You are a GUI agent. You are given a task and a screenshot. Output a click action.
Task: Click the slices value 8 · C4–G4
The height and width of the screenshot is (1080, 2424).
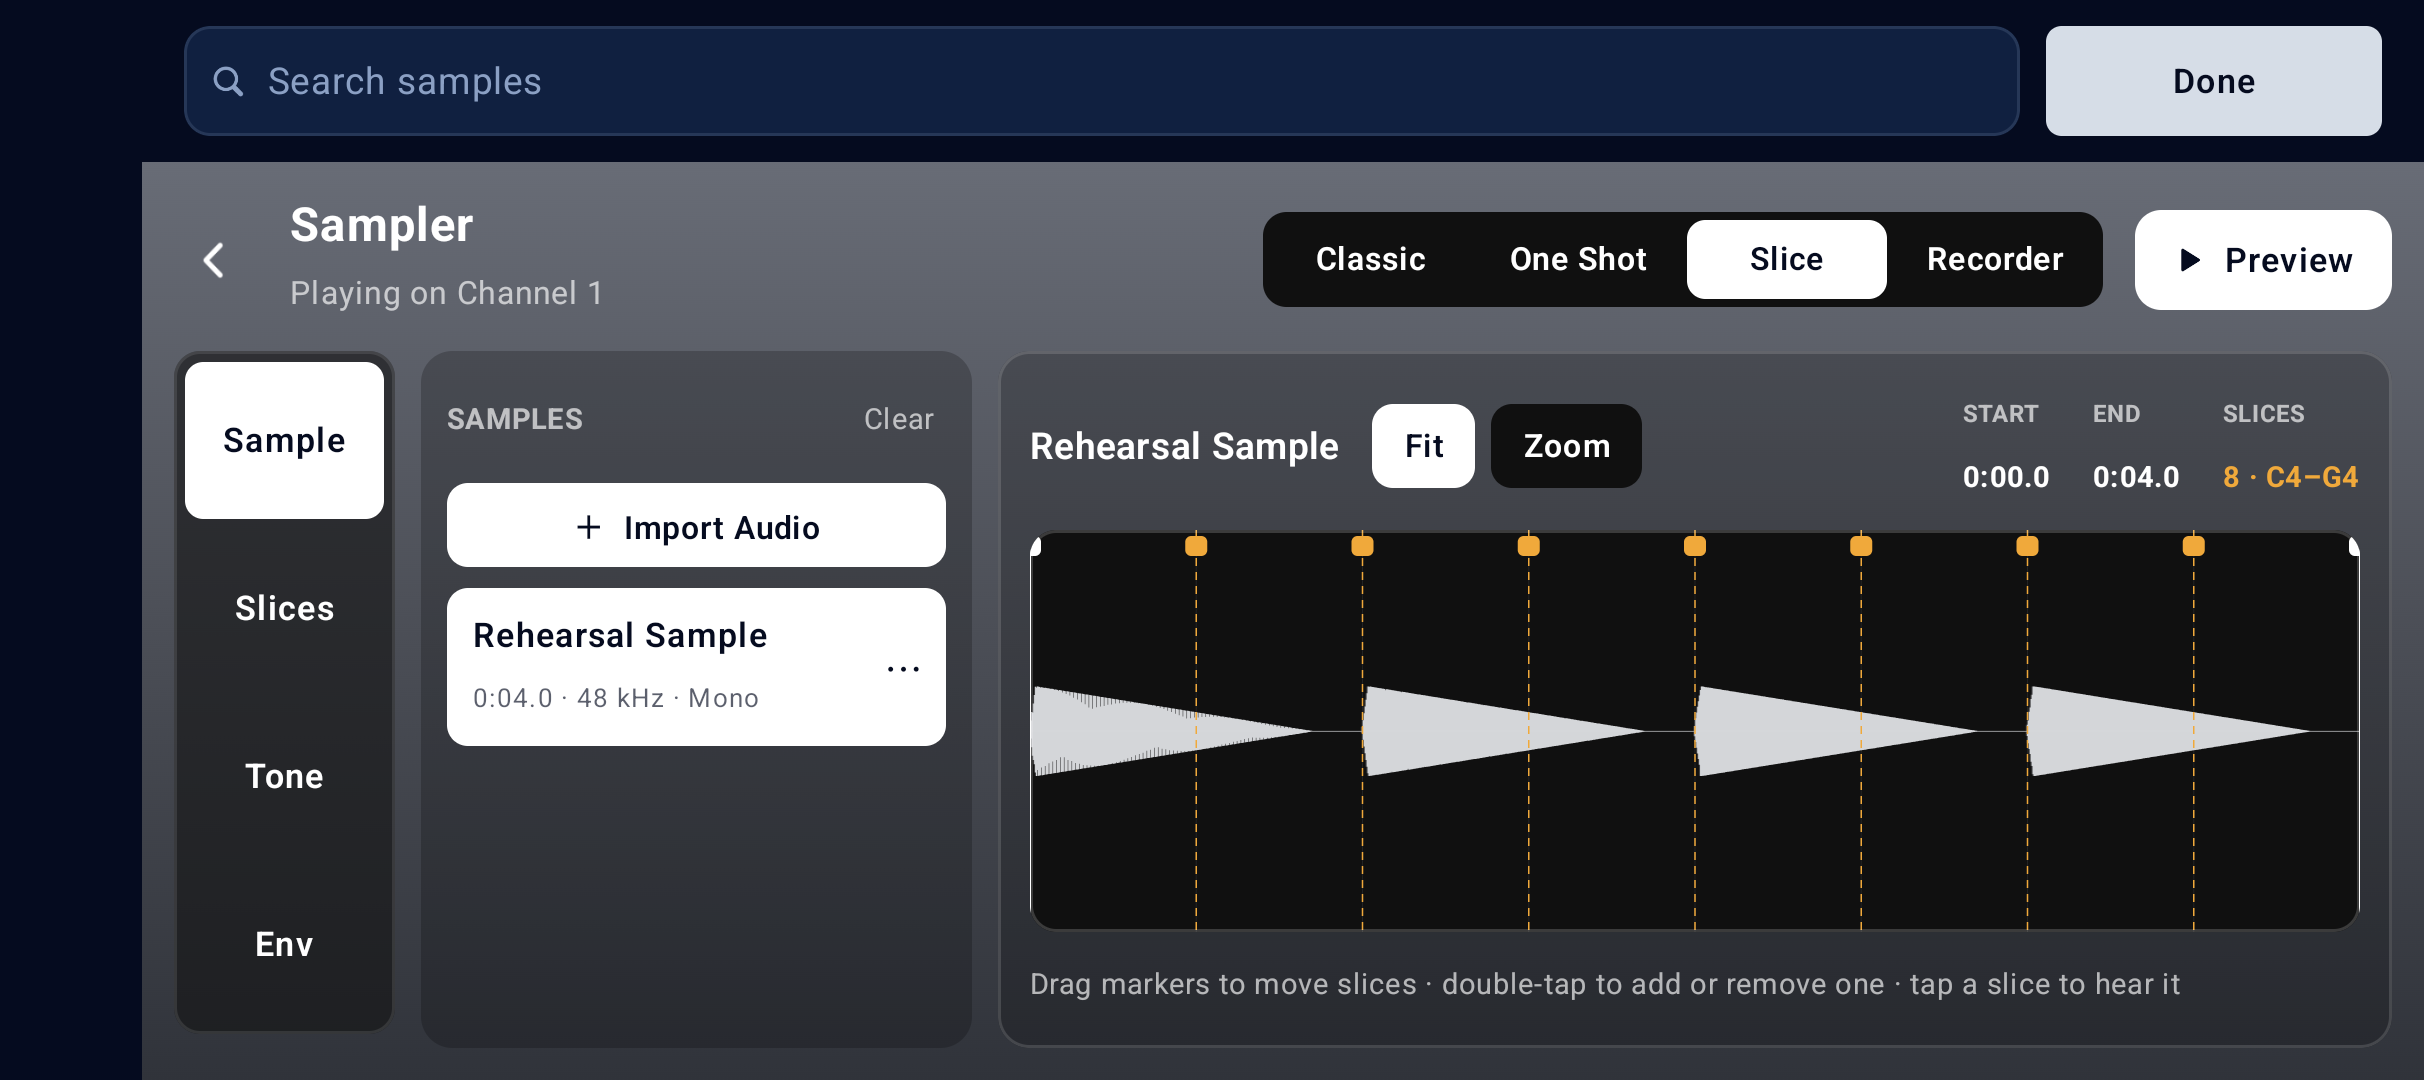(x=2290, y=477)
